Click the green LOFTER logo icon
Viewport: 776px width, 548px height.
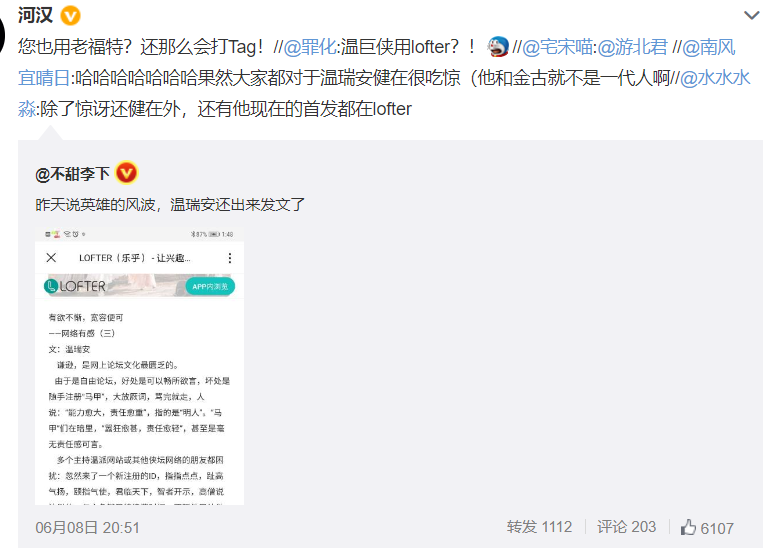tap(50, 286)
